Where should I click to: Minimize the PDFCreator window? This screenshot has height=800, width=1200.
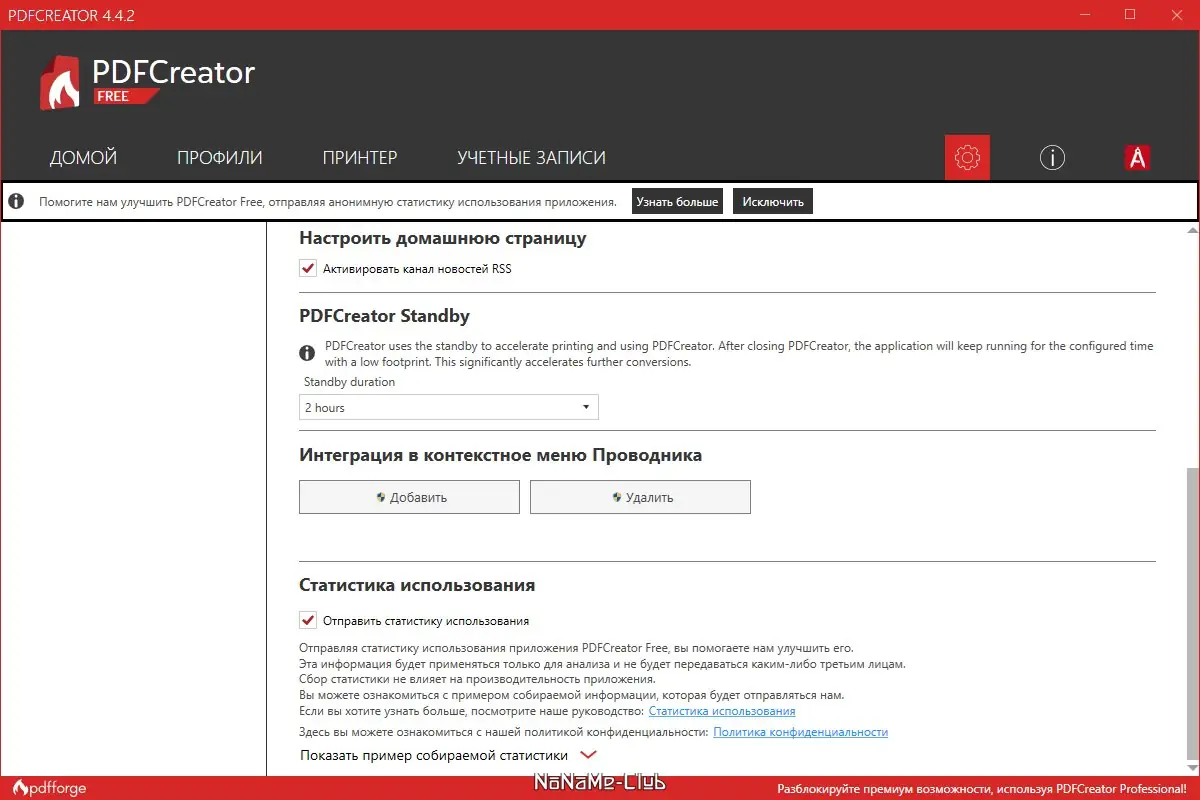(x=1085, y=14)
